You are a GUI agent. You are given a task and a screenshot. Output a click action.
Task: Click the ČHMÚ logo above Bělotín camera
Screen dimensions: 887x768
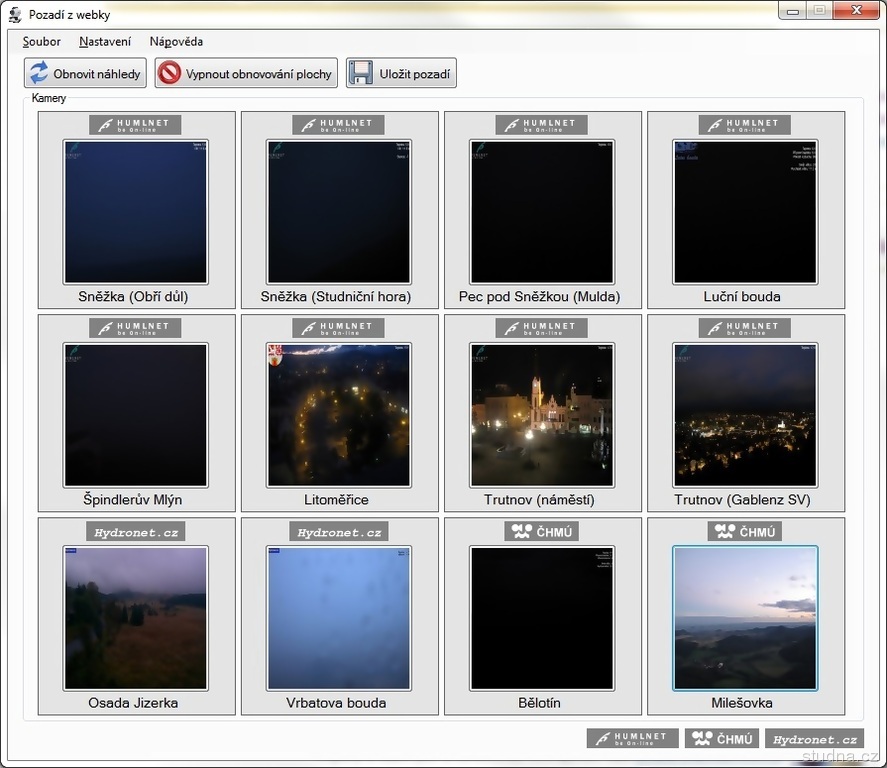(x=542, y=532)
